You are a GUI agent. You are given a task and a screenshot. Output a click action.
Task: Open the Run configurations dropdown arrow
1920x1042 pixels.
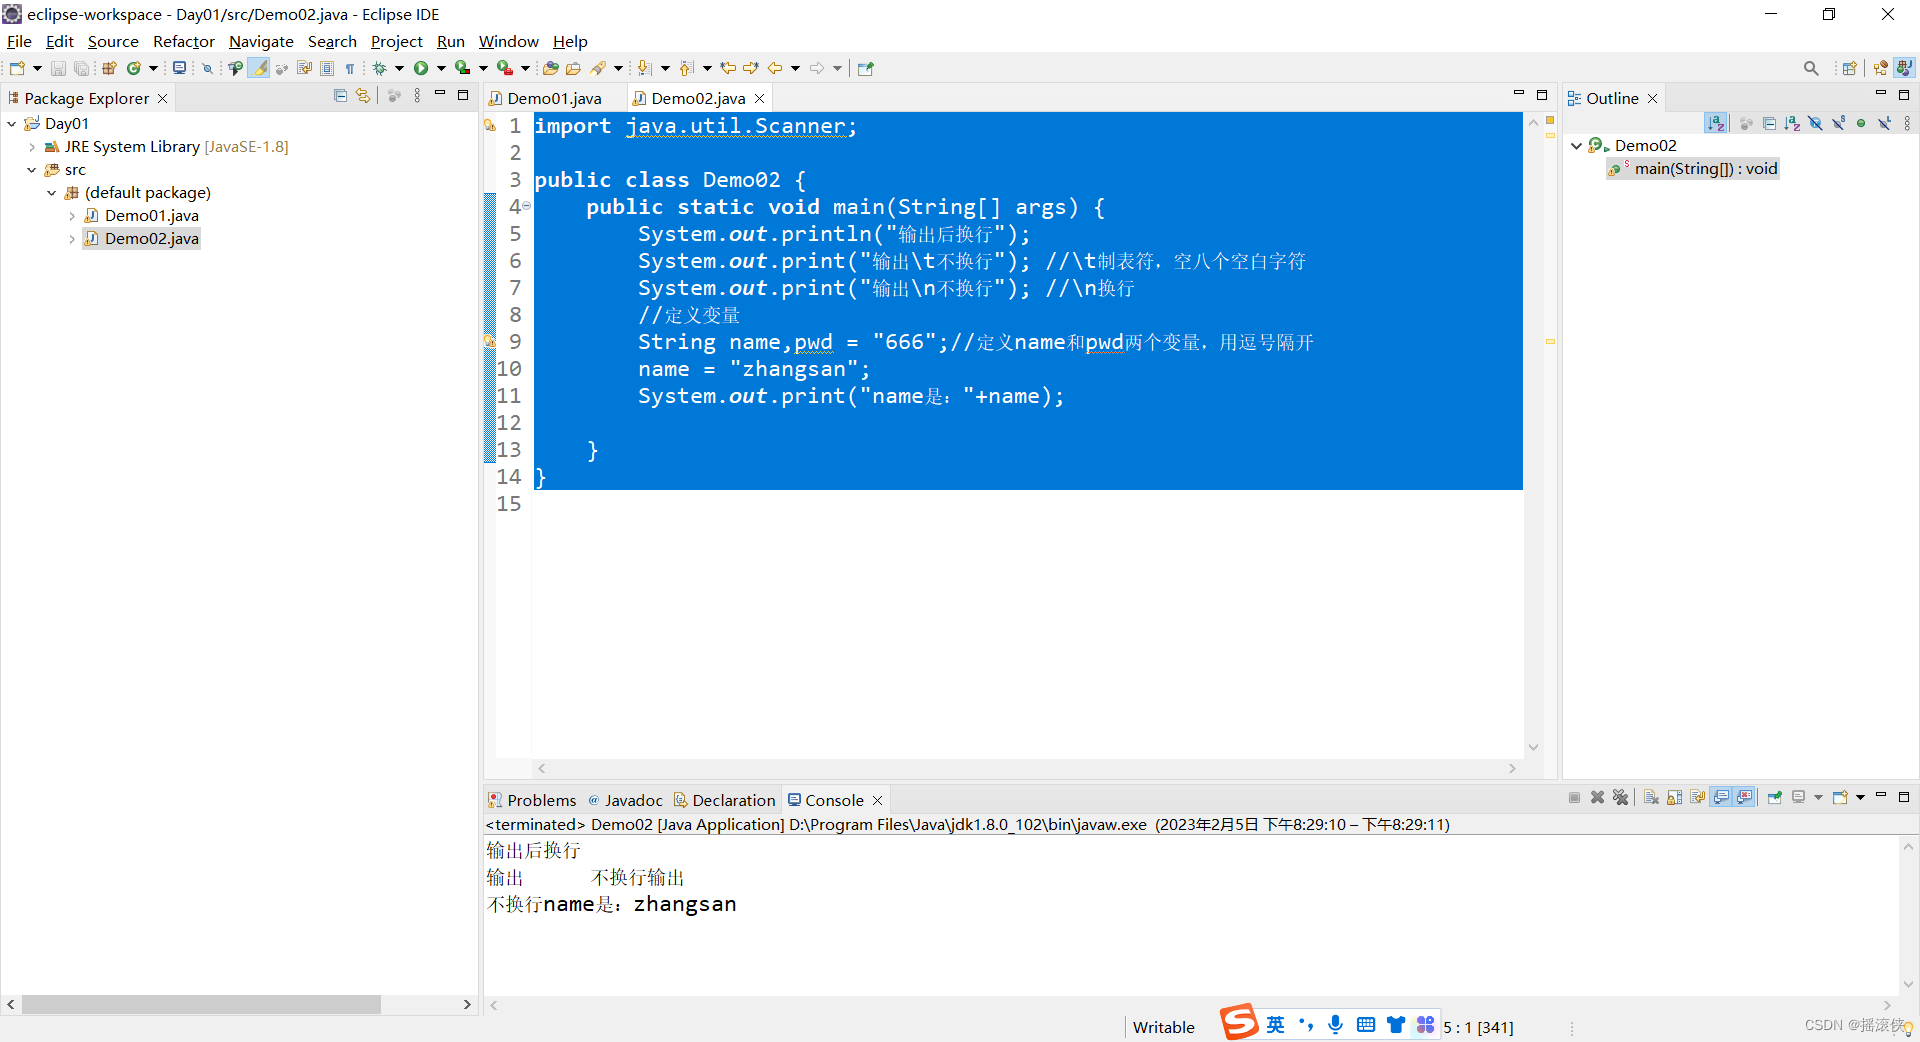(441, 68)
